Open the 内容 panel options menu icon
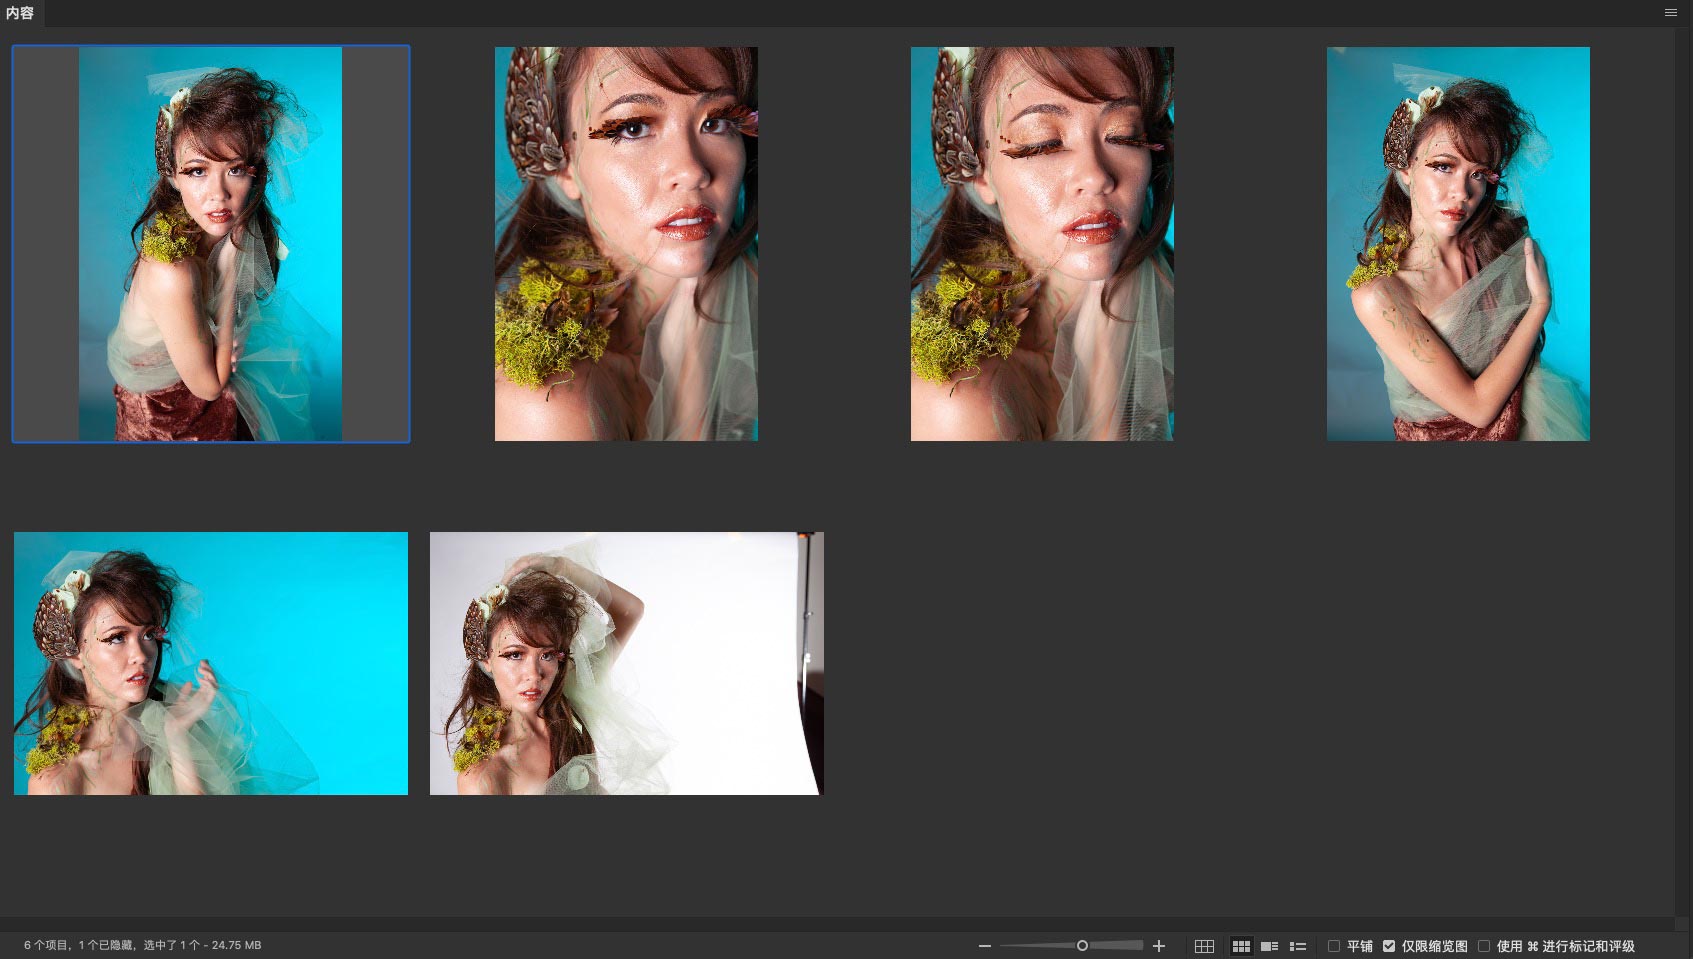The height and width of the screenshot is (959, 1693). [1671, 13]
